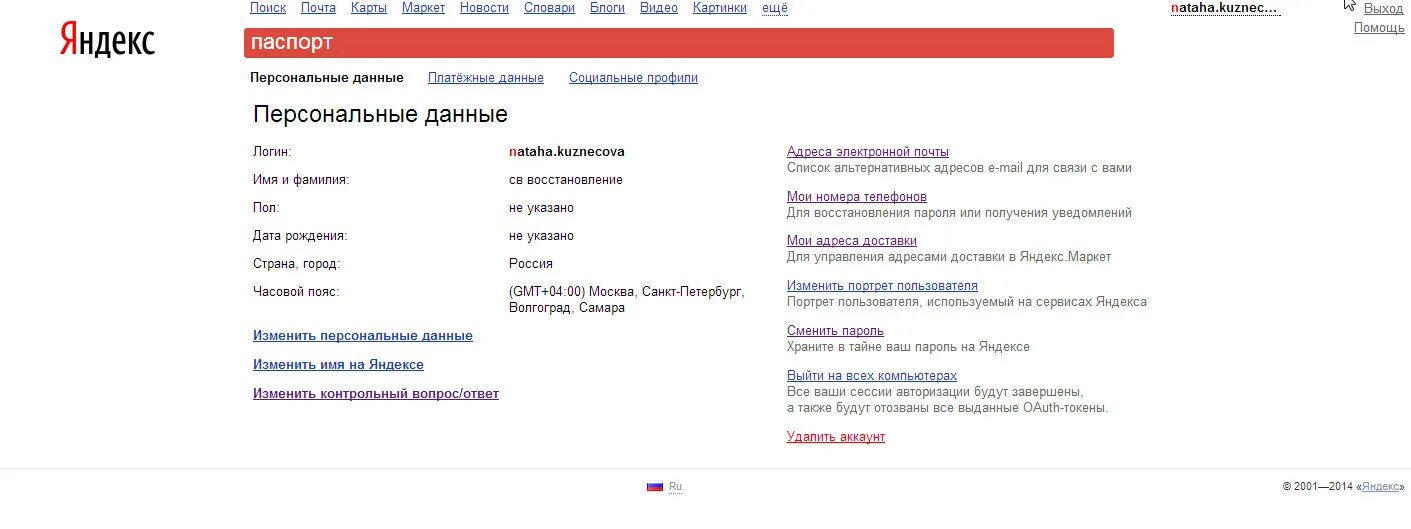Open the Почта service link

pos(318,8)
